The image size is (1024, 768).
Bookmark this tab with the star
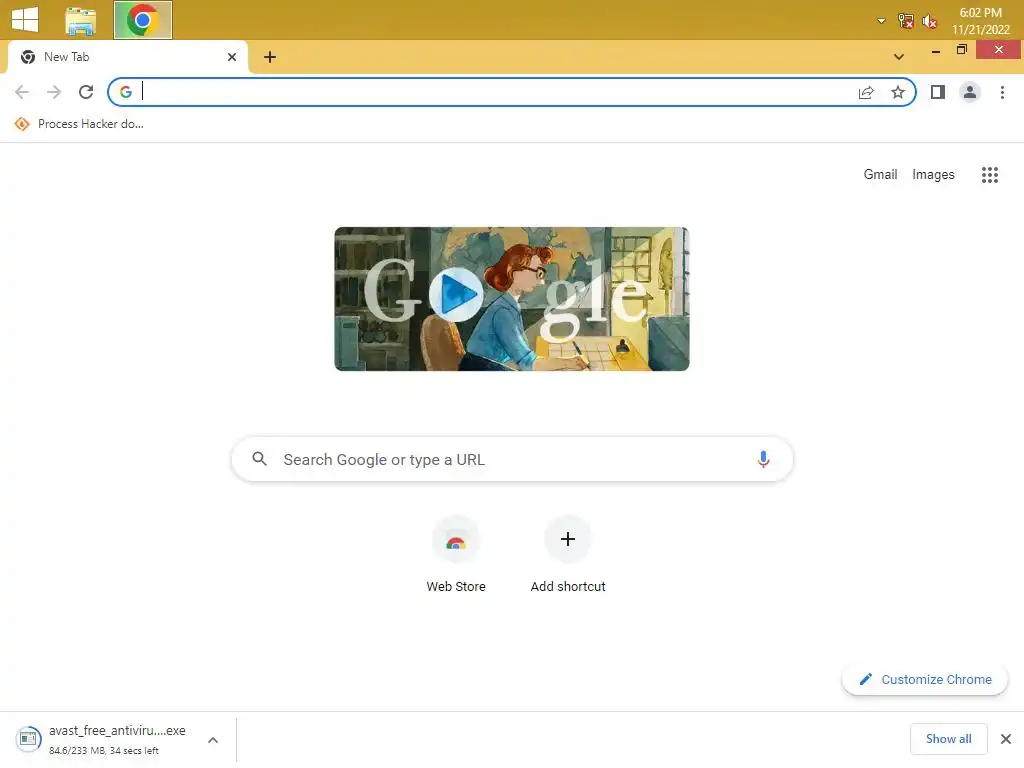click(x=898, y=92)
